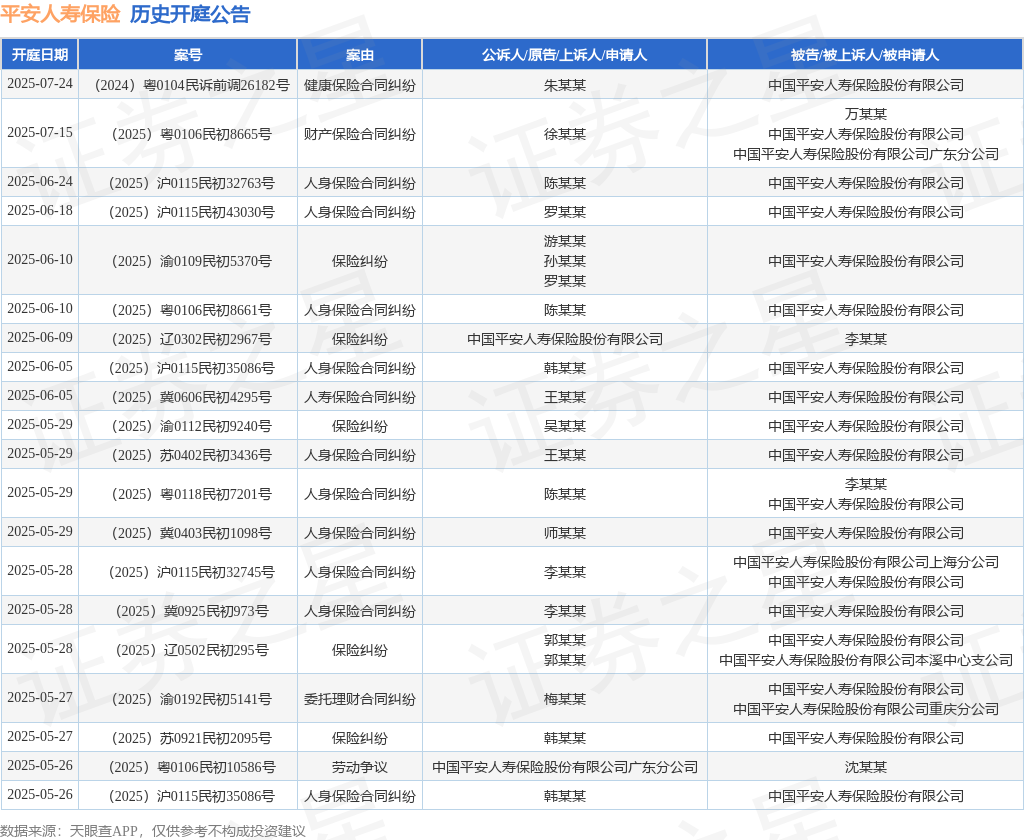Viewport: 1024px width, 840px height.
Task: Click defendant 中国平安人寿保险股份有限公司重庆分公司
Action: click(866, 709)
